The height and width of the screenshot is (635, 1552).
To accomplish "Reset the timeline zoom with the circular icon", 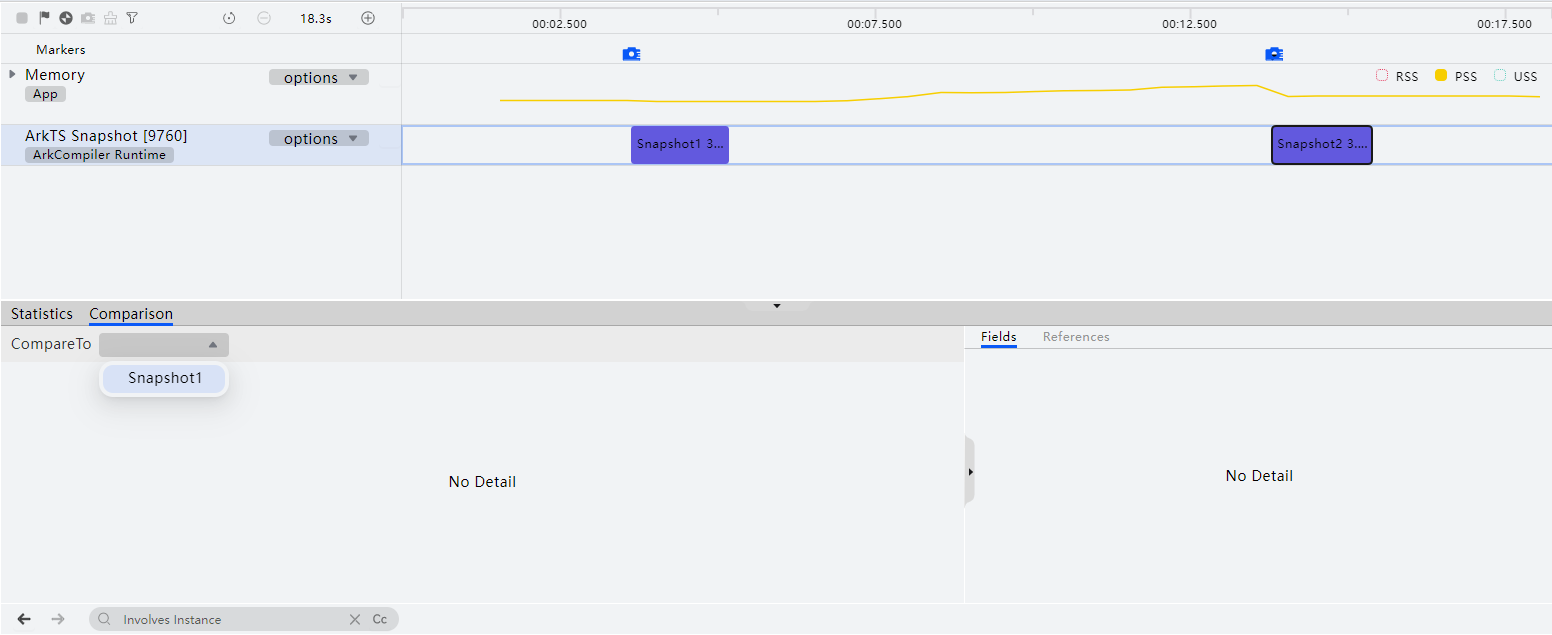I will tap(229, 18).
